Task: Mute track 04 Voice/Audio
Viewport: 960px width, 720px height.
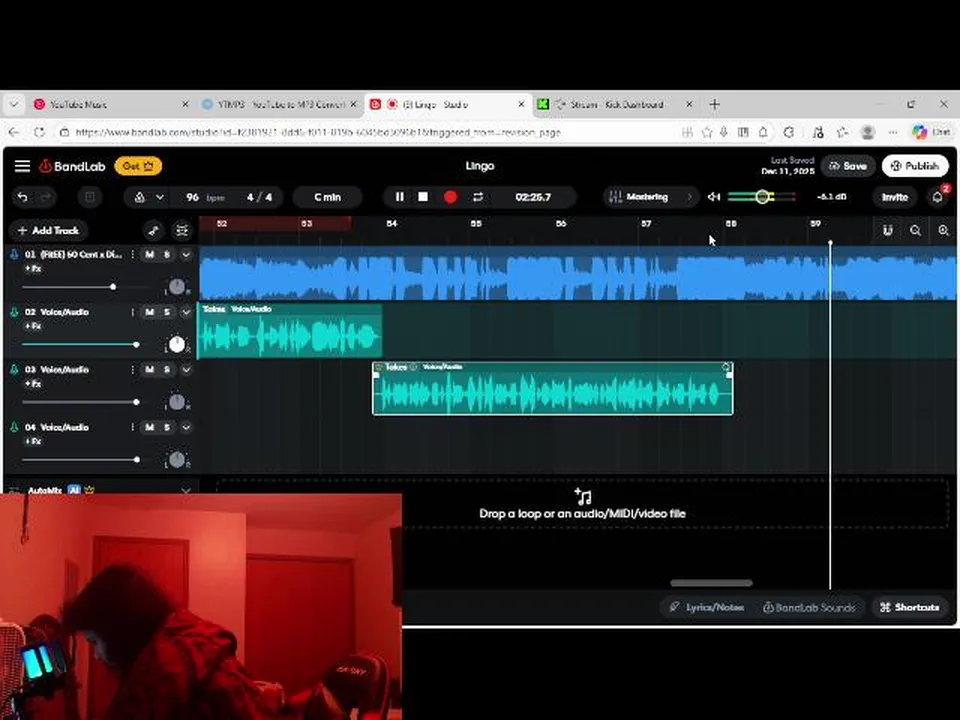Action: coord(149,427)
